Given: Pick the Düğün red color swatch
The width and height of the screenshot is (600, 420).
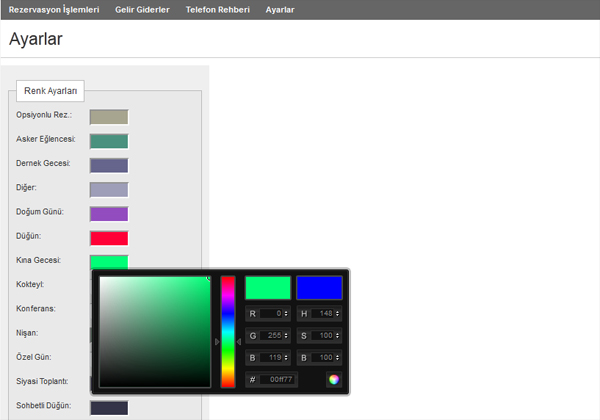Looking at the screenshot, I should (x=109, y=238).
